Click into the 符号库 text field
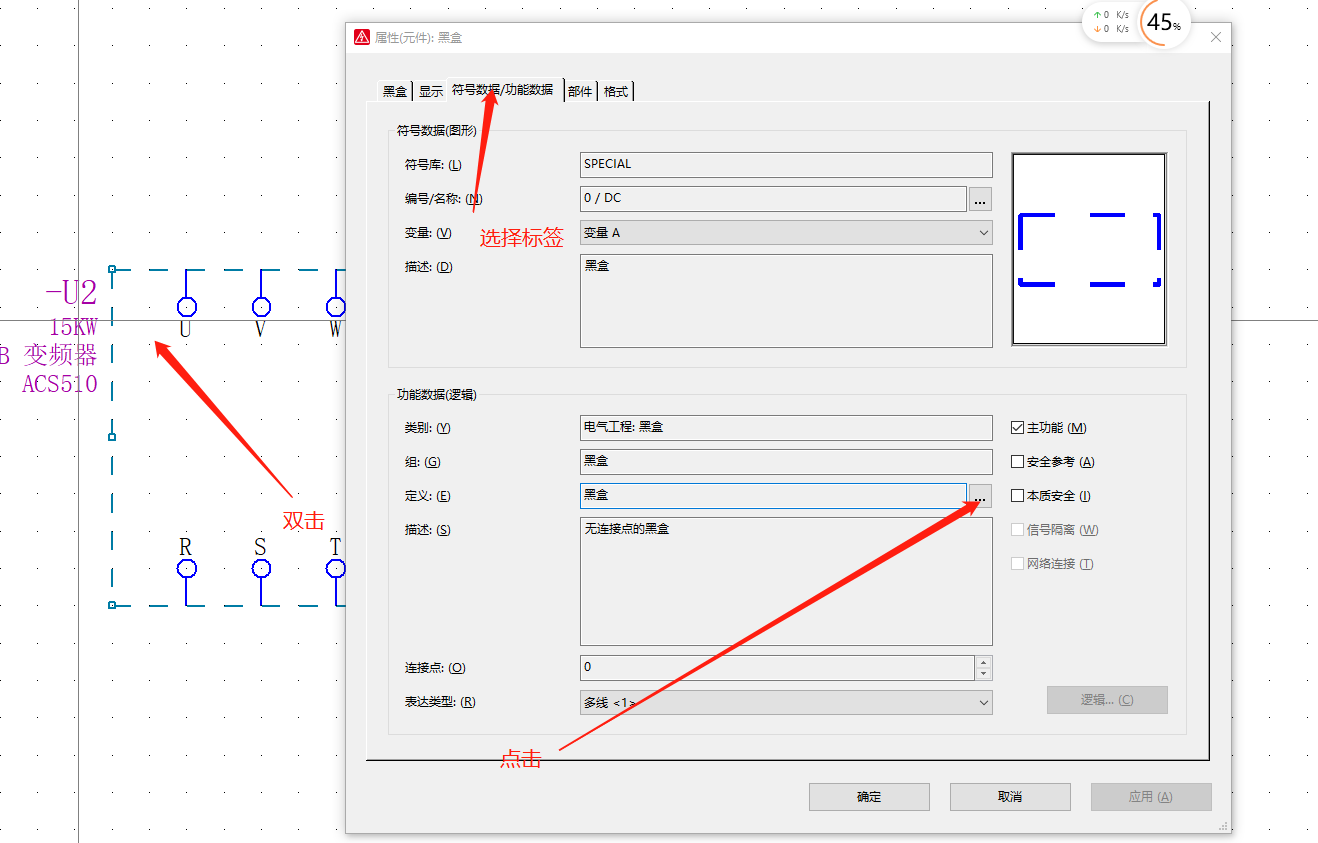The image size is (1318, 843). (785, 165)
